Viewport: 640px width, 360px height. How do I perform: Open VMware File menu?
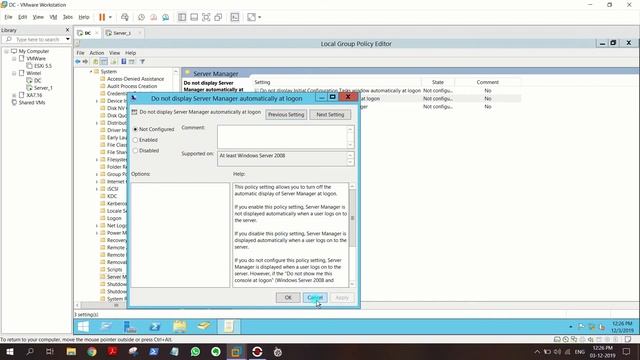8,17
